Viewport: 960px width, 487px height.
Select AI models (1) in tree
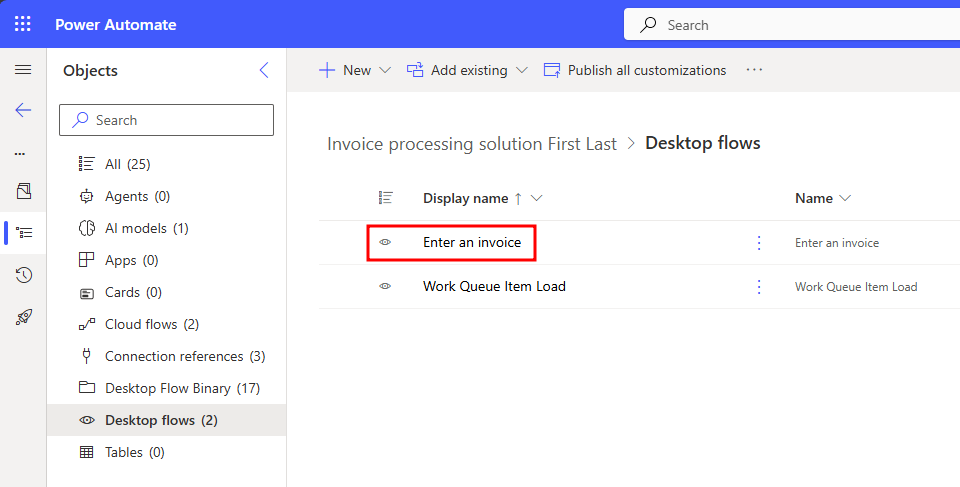click(167, 228)
